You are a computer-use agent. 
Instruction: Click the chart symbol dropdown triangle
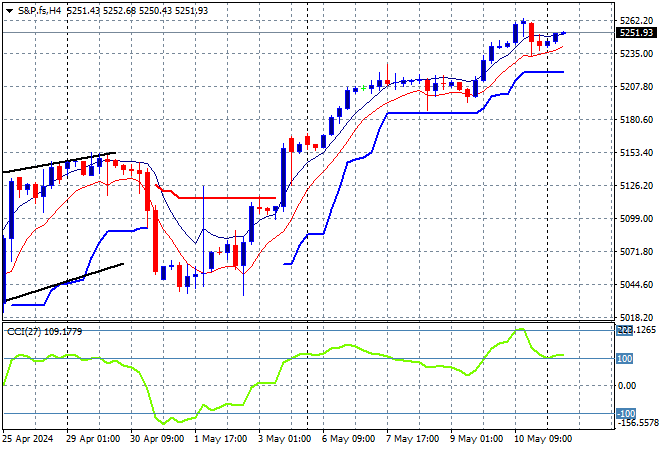(x=9, y=9)
